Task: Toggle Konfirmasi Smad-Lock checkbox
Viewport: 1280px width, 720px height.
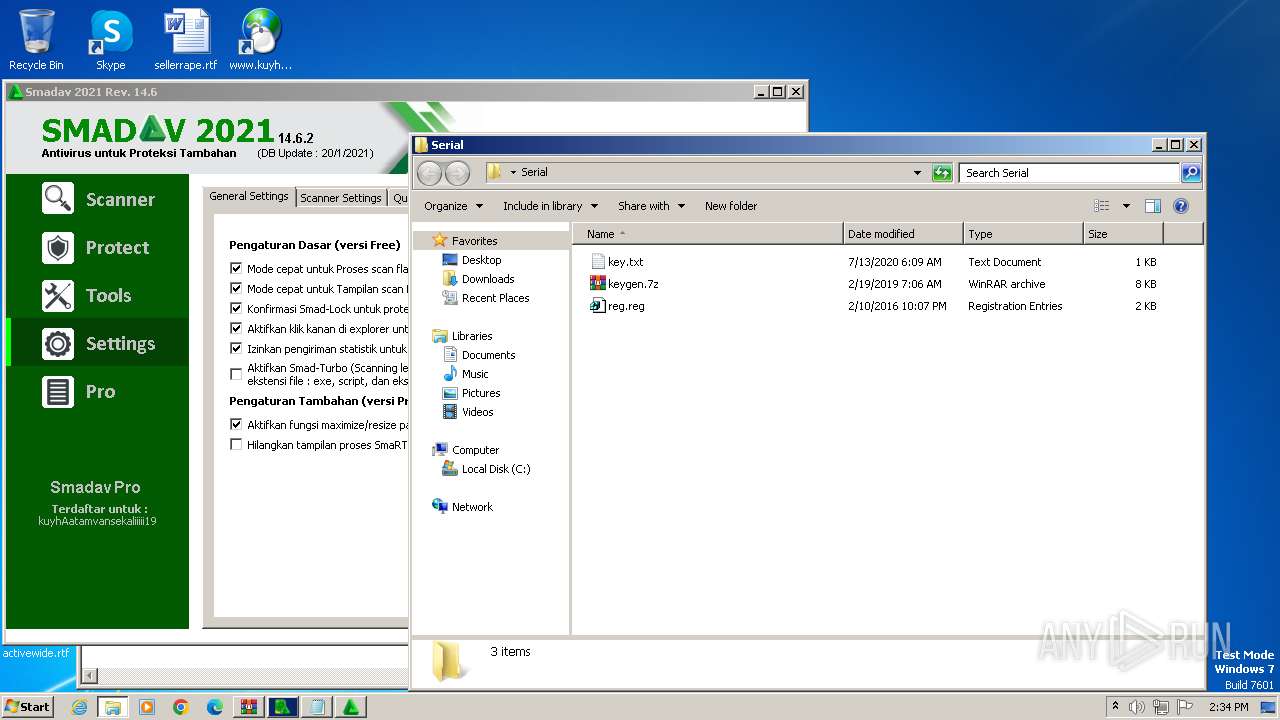Action: [x=236, y=308]
